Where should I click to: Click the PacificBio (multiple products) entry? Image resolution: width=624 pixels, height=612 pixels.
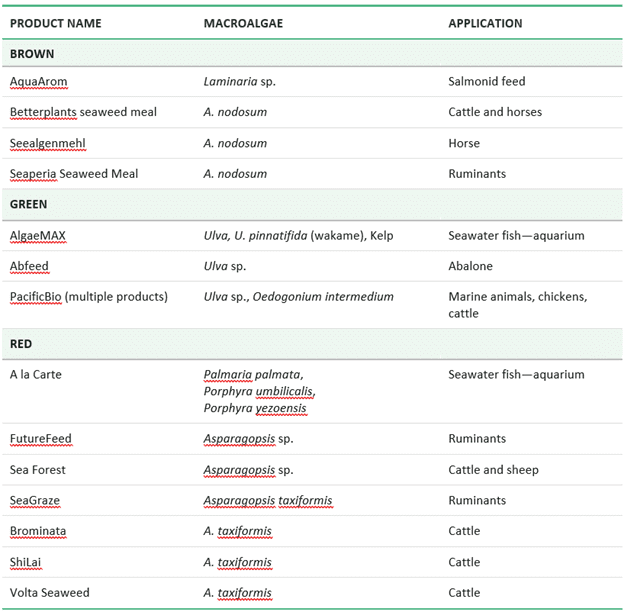click(x=89, y=297)
